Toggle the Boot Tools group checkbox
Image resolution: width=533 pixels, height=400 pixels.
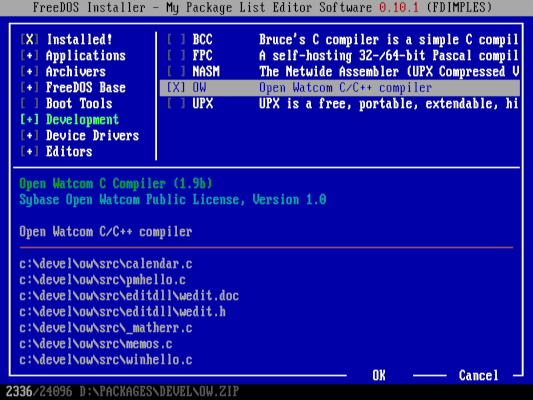pyautogui.click(x=30, y=103)
